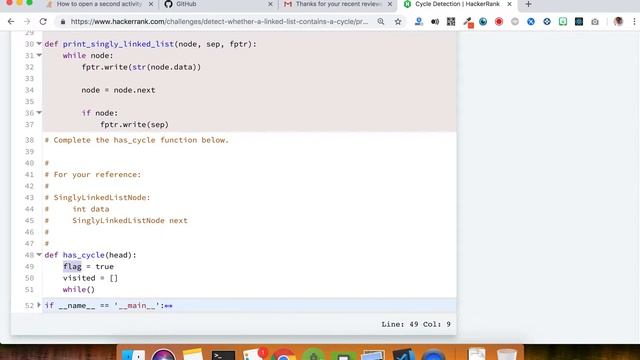Expand the folded main block at line 52
The image size is (640, 360).
(39, 305)
